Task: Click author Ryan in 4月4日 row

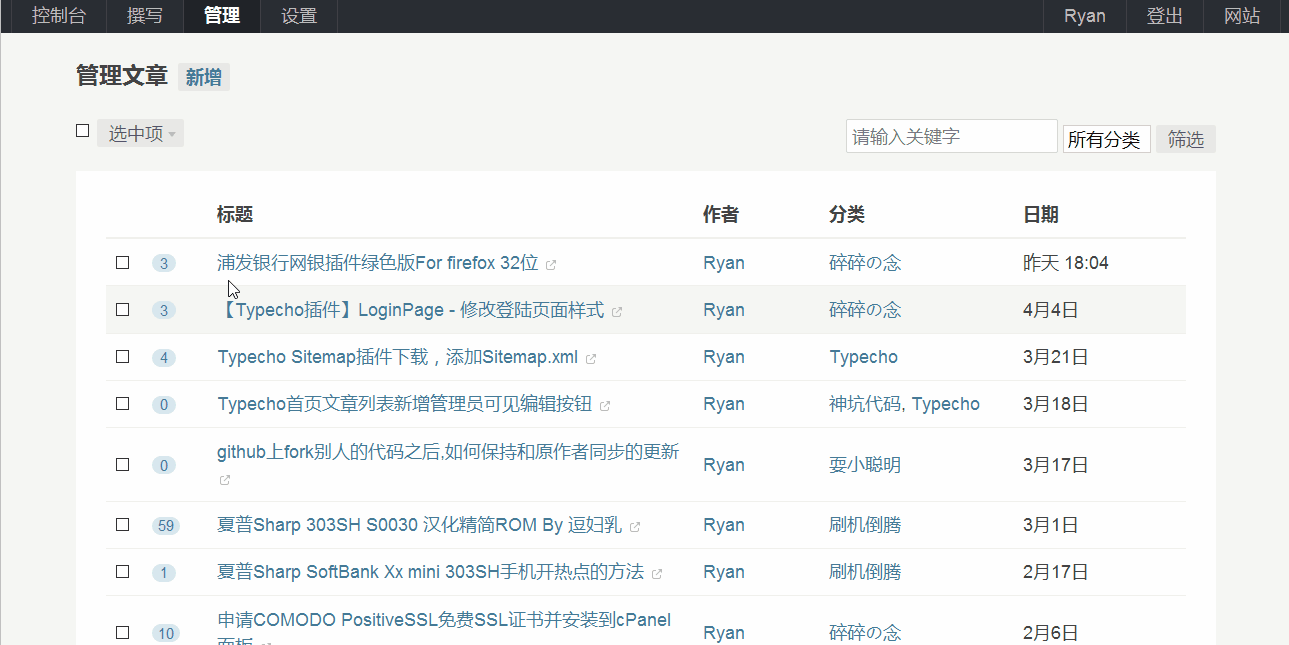Action: point(724,310)
